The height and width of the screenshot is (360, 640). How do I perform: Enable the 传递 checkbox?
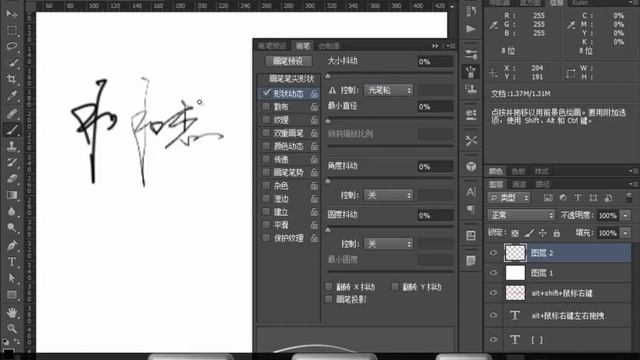tap(267, 159)
